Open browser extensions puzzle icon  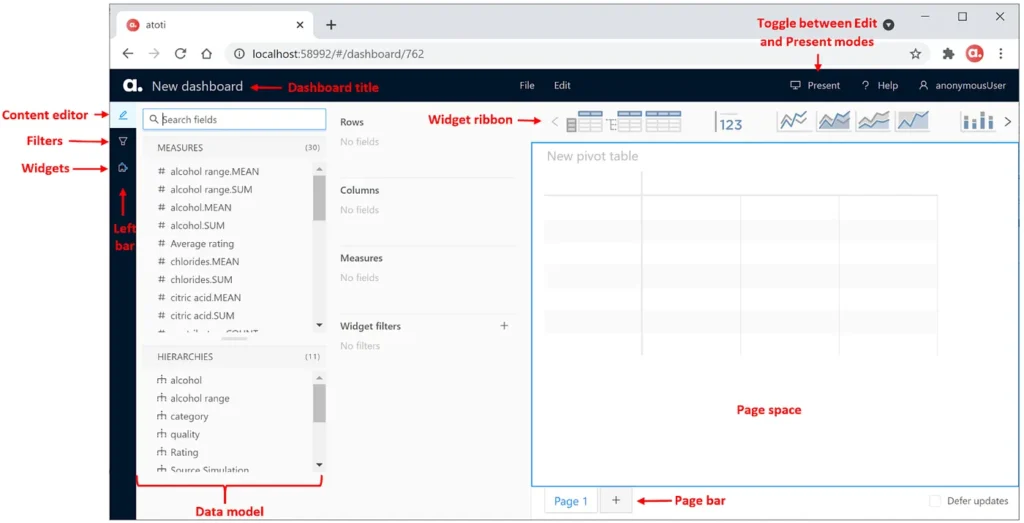point(948,54)
